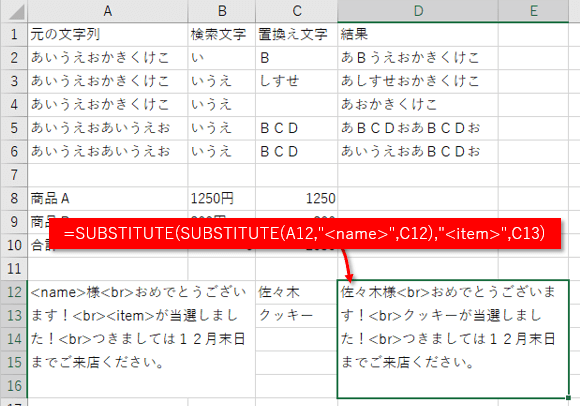Click merged cell D12 with '佐々木様' result
580x406 pixels.
pos(453,339)
